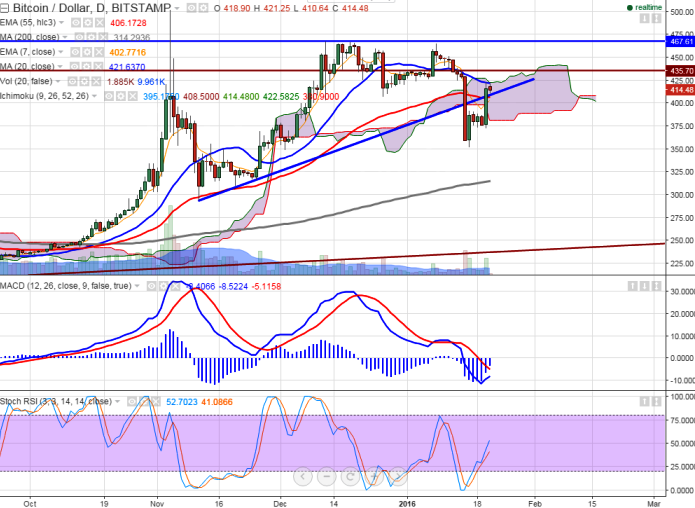Screen dimensions: 695x508
Task: Toggle visibility of the main Bitcoin/Dollar series
Action: pos(191,8)
